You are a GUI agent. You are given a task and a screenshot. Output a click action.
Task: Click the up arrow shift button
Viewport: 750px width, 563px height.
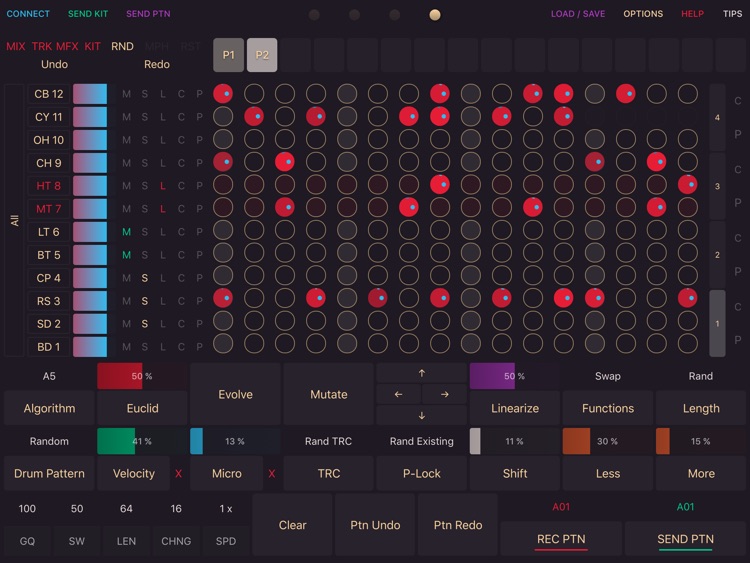tap(421, 373)
